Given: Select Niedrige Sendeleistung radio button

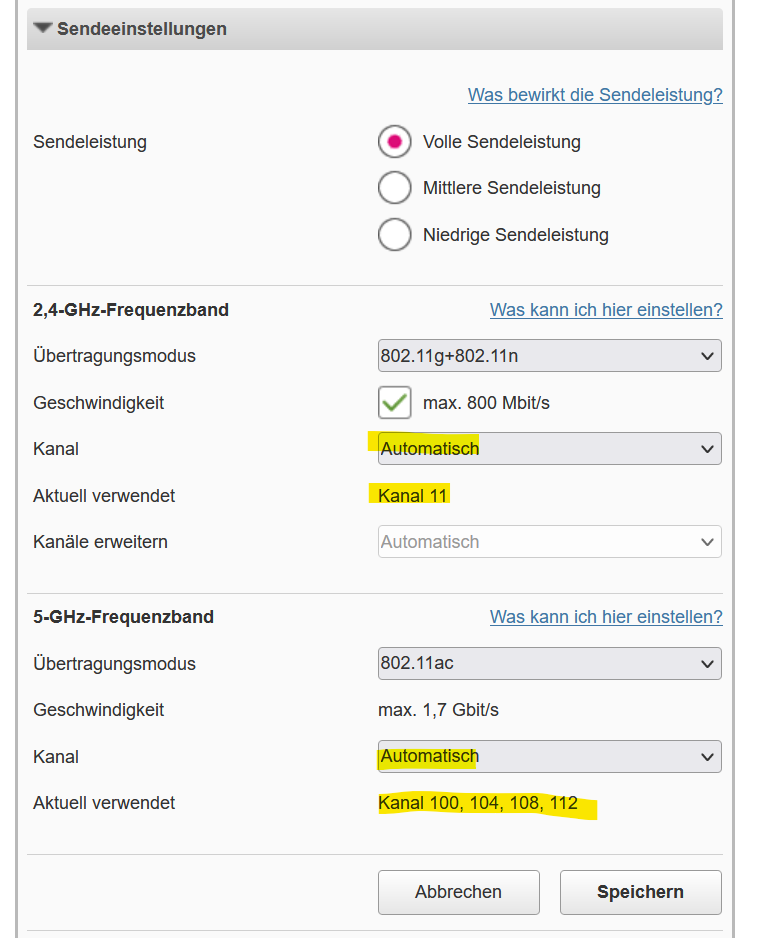Looking at the screenshot, I should point(395,235).
